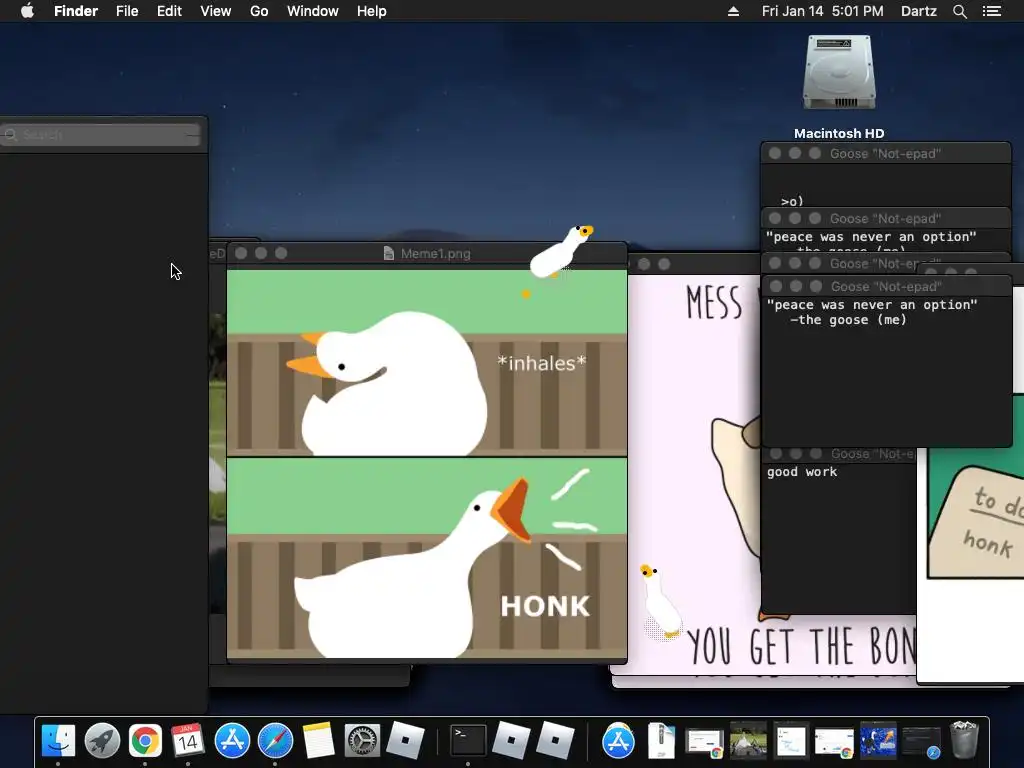Screen dimensions: 1024x768
Task: Click the goose perched on Meme1.png window
Action: (560, 252)
